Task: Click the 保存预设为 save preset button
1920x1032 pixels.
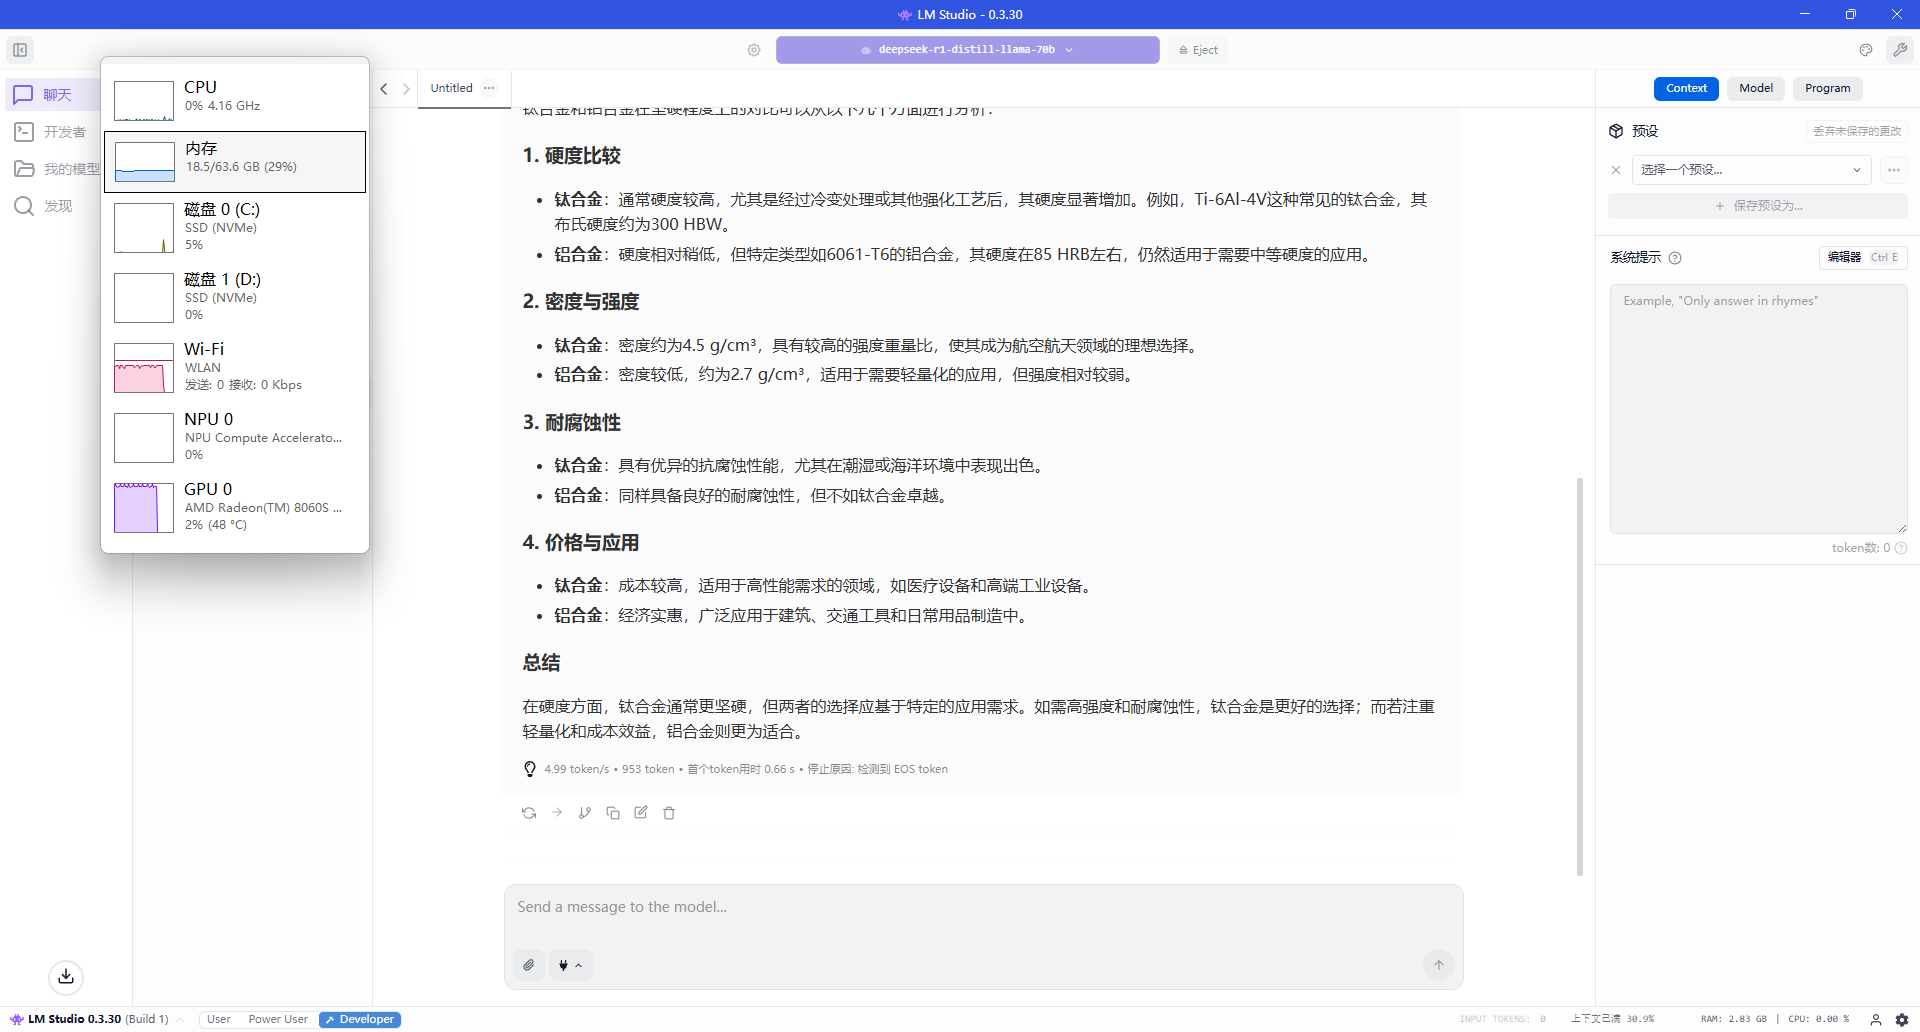Action: 1757,206
